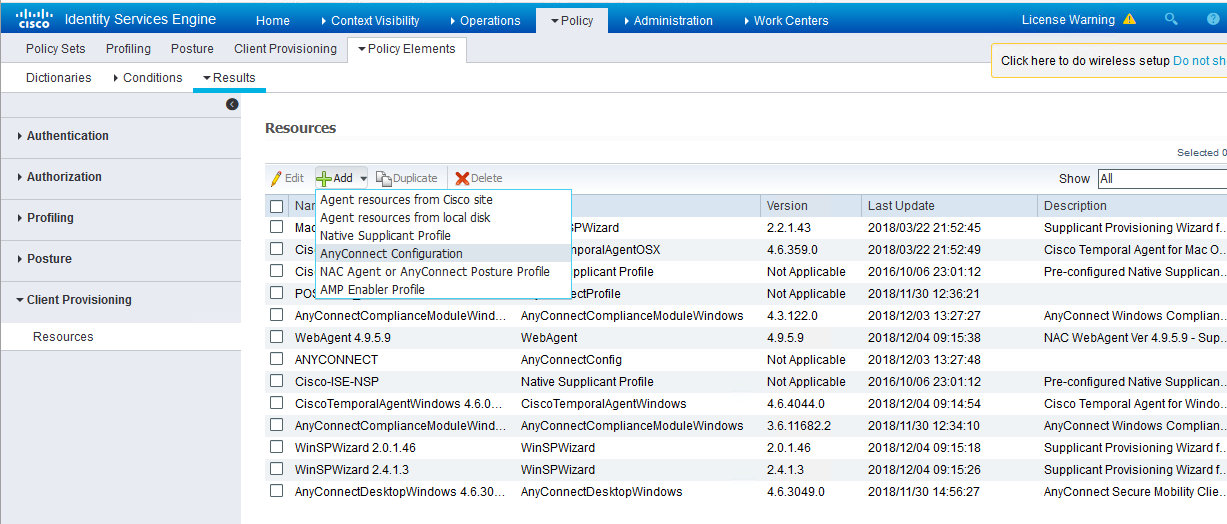Toggle the select-all header checkbox
This screenshot has width=1227, height=524.
pyautogui.click(x=276, y=206)
